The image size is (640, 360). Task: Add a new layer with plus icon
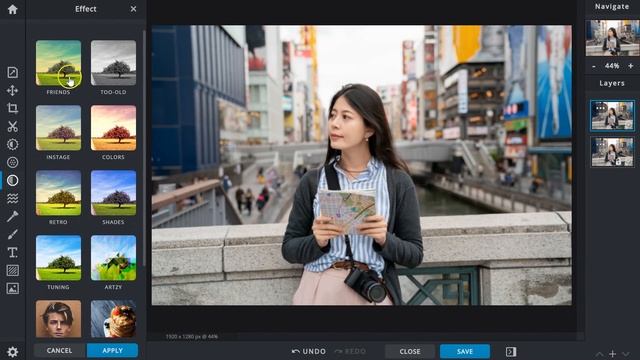[x=612, y=354]
